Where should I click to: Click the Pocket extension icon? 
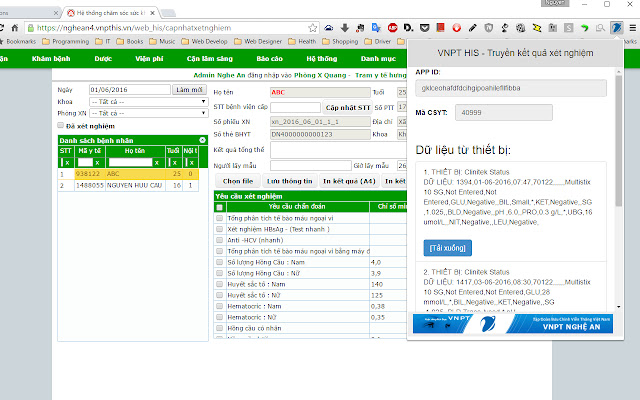[424, 28]
